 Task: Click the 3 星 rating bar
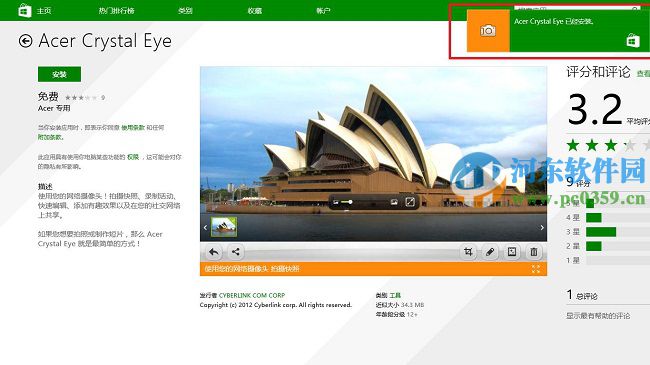click(x=618, y=232)
